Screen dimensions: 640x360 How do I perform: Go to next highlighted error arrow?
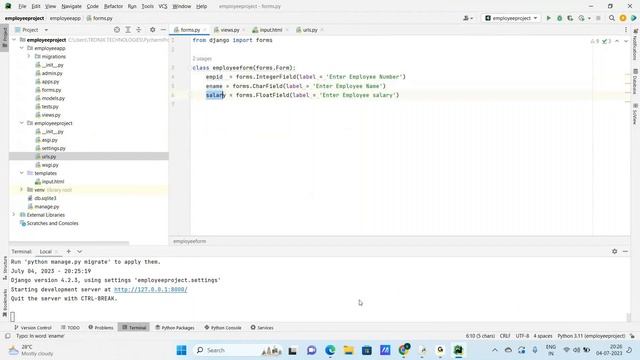click(626, 41)
